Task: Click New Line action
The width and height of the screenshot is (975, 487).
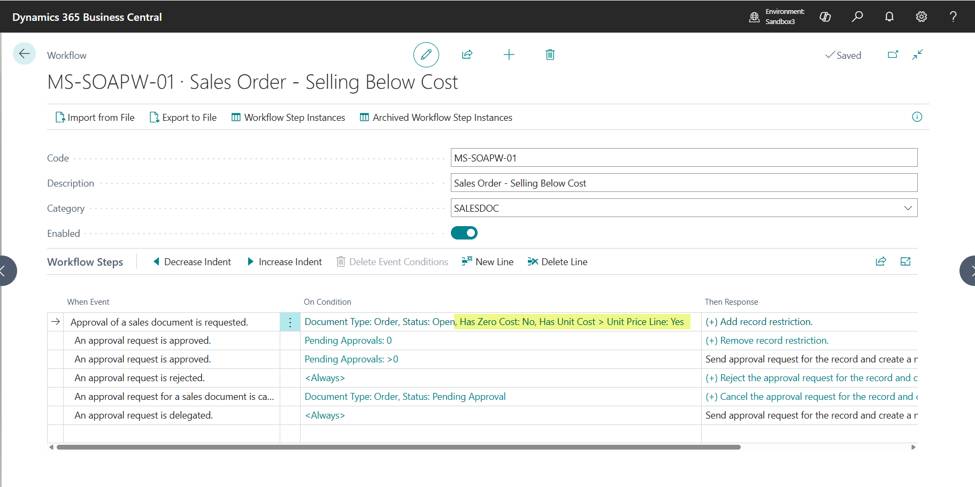Action: click(x=488, y=262)
